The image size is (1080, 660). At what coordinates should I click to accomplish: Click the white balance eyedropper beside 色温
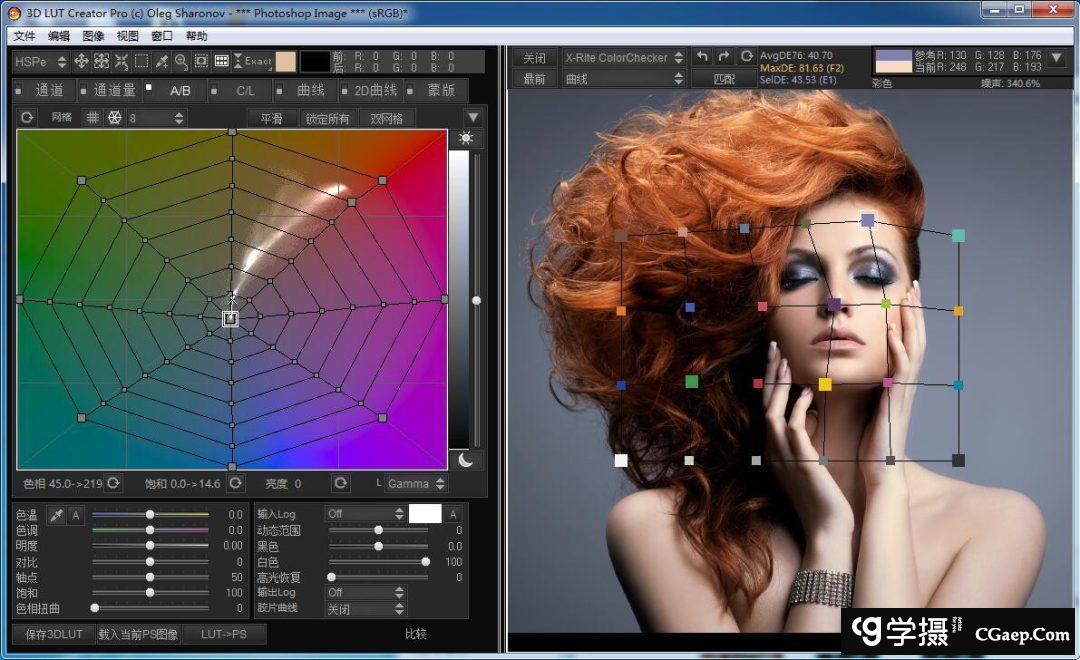(57, 514)
